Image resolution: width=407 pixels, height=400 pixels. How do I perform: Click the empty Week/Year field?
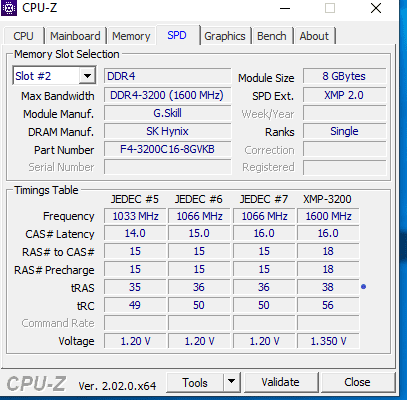pyautogui.click(x=344, y=113)
